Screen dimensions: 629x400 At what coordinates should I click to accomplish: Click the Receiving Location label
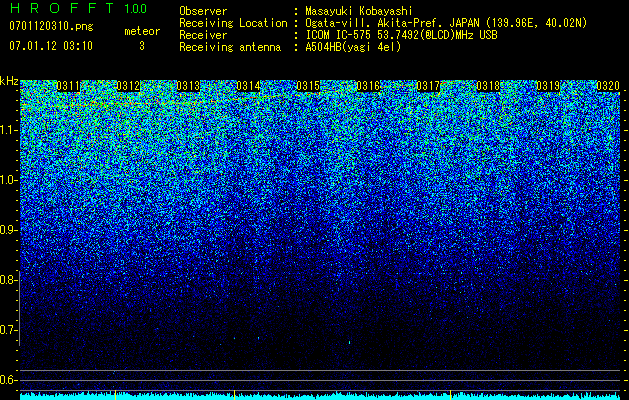click(233, 23)
